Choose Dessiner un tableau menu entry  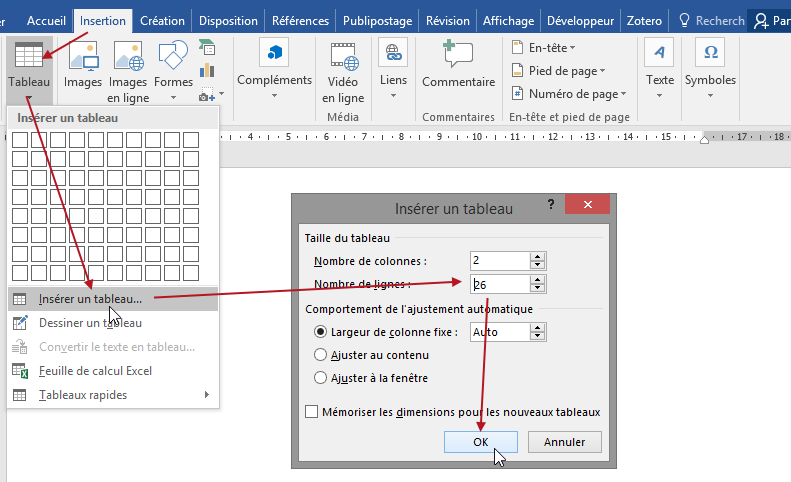(114, 323)
